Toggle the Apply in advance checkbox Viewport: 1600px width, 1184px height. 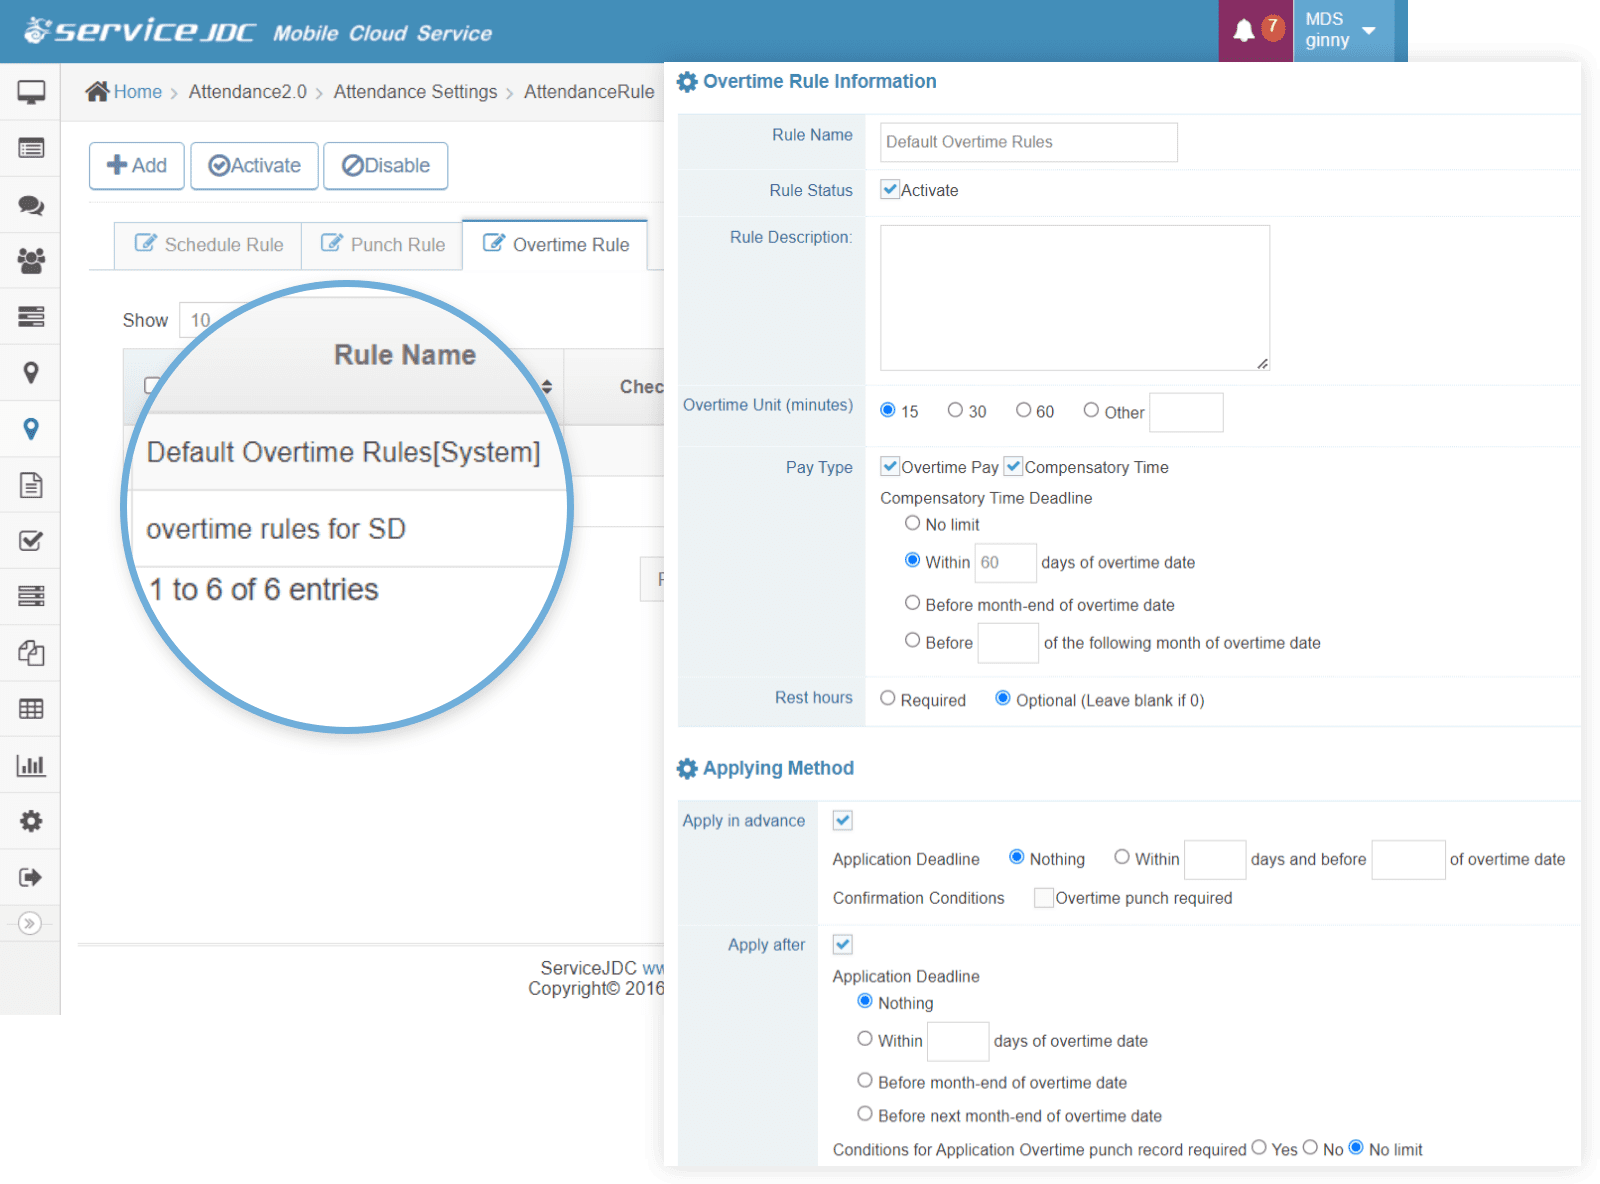[842, 820]
